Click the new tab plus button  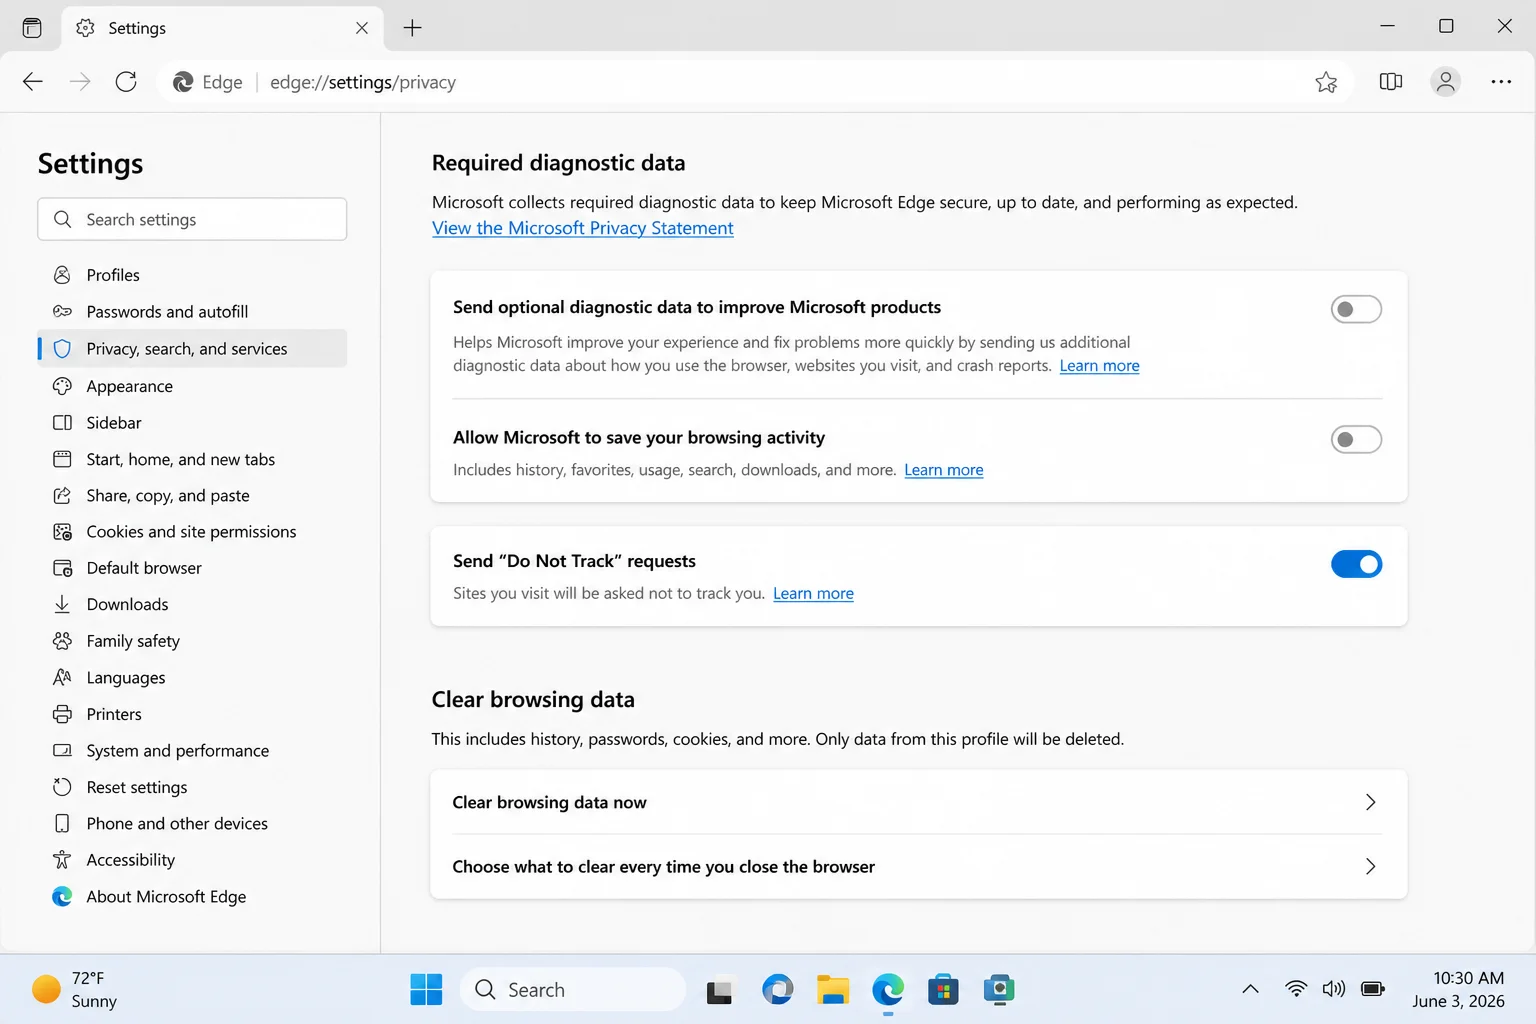[x=412, y=28]
